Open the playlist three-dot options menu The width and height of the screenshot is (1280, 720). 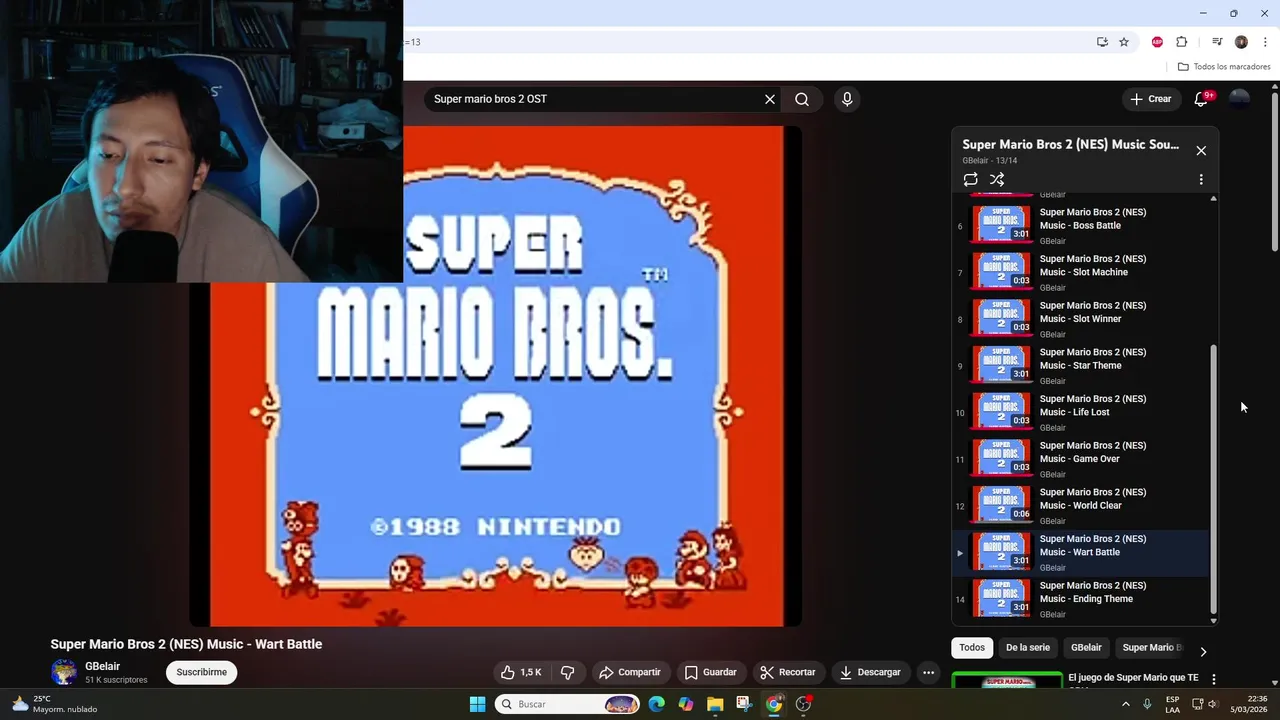(1201, 180)
